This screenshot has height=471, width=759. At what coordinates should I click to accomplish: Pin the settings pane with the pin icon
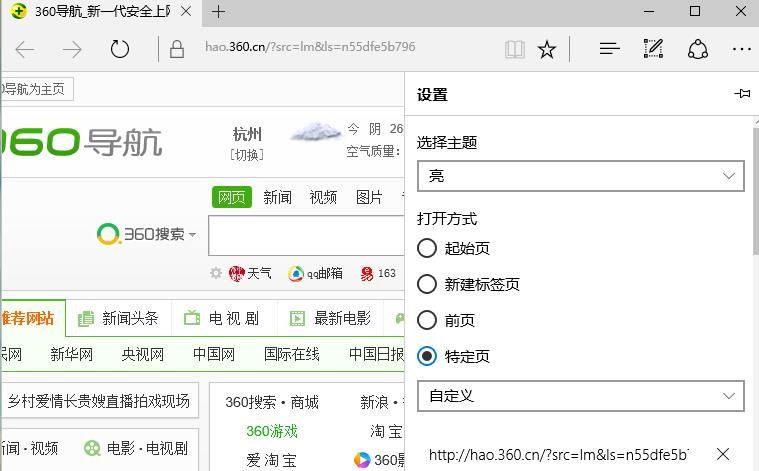tap(742, 93)
